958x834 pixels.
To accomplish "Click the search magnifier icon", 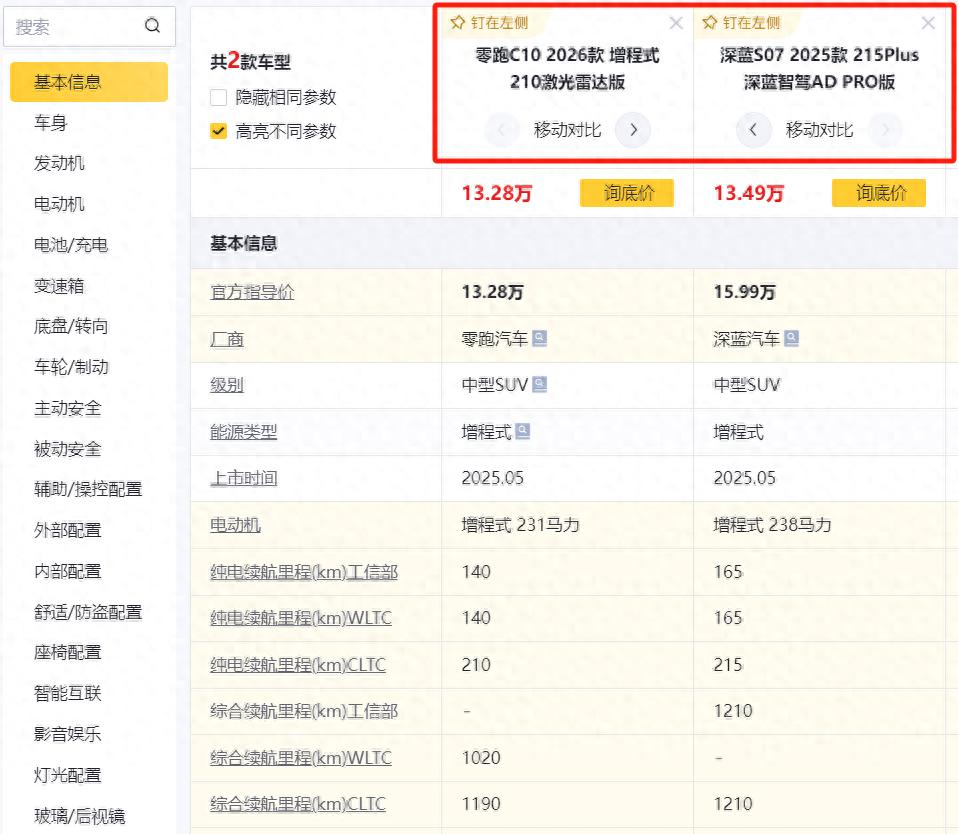I will point(152,26).
